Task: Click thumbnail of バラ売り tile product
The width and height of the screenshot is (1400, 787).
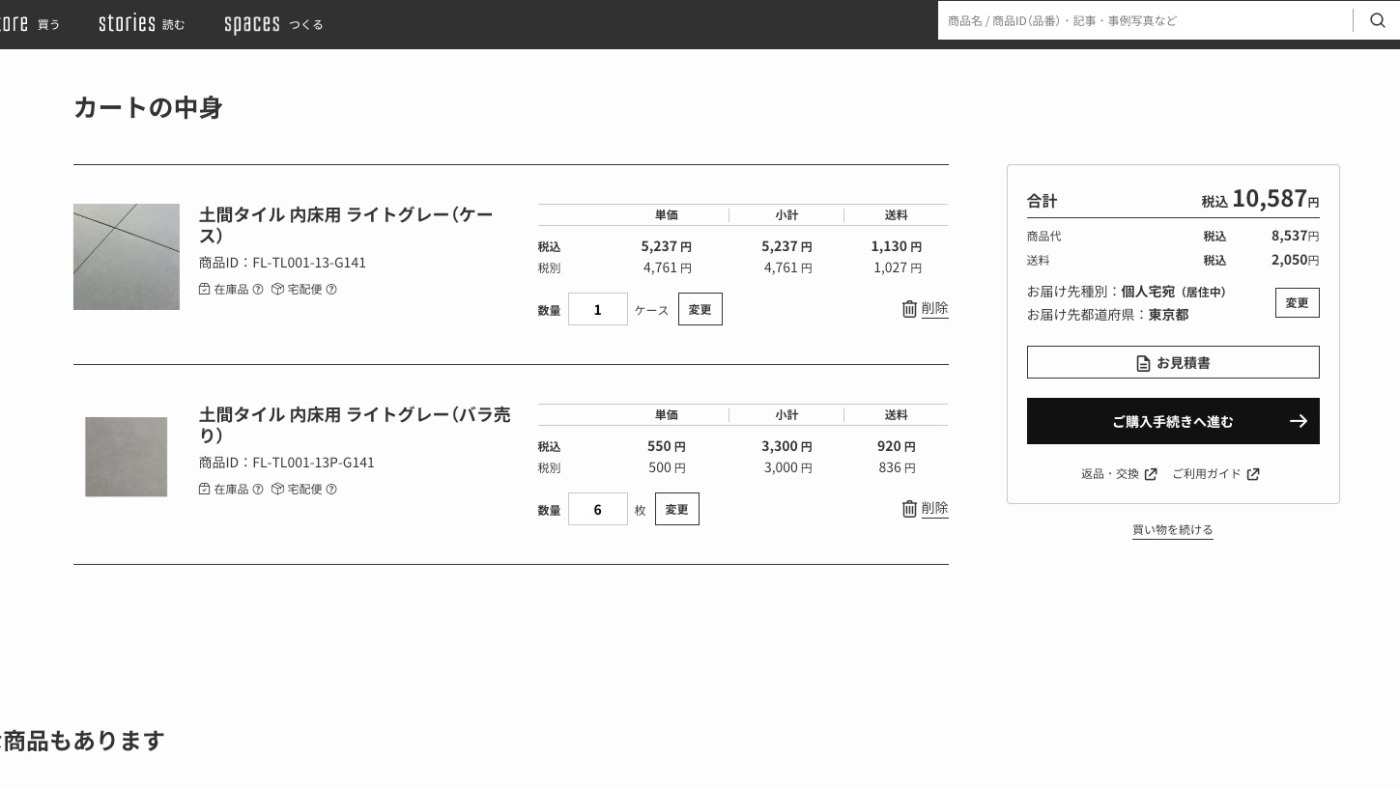Action: coord(126,457)
